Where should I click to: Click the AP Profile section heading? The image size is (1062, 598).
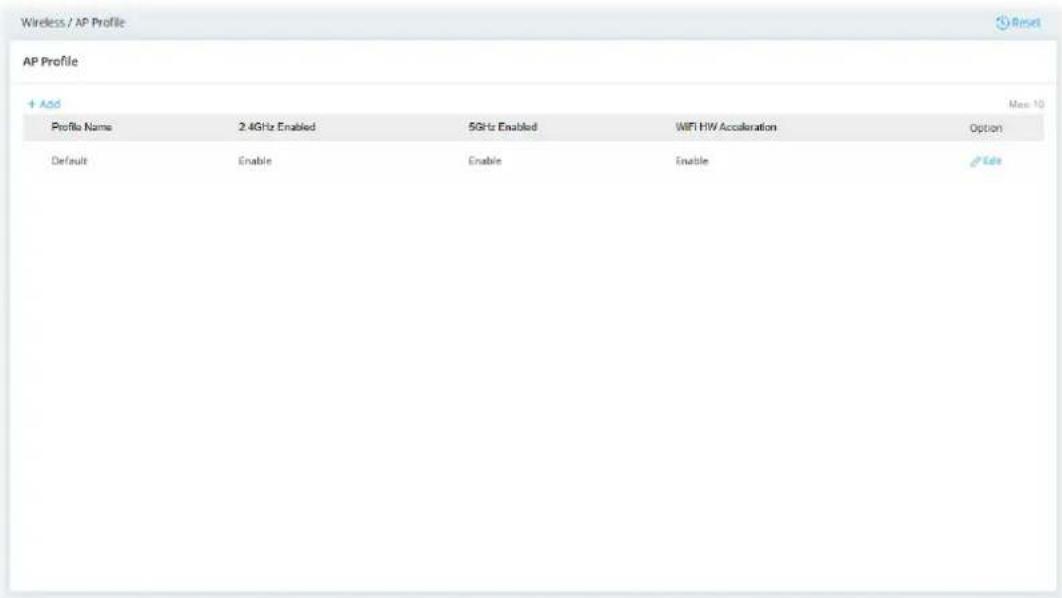50,62
